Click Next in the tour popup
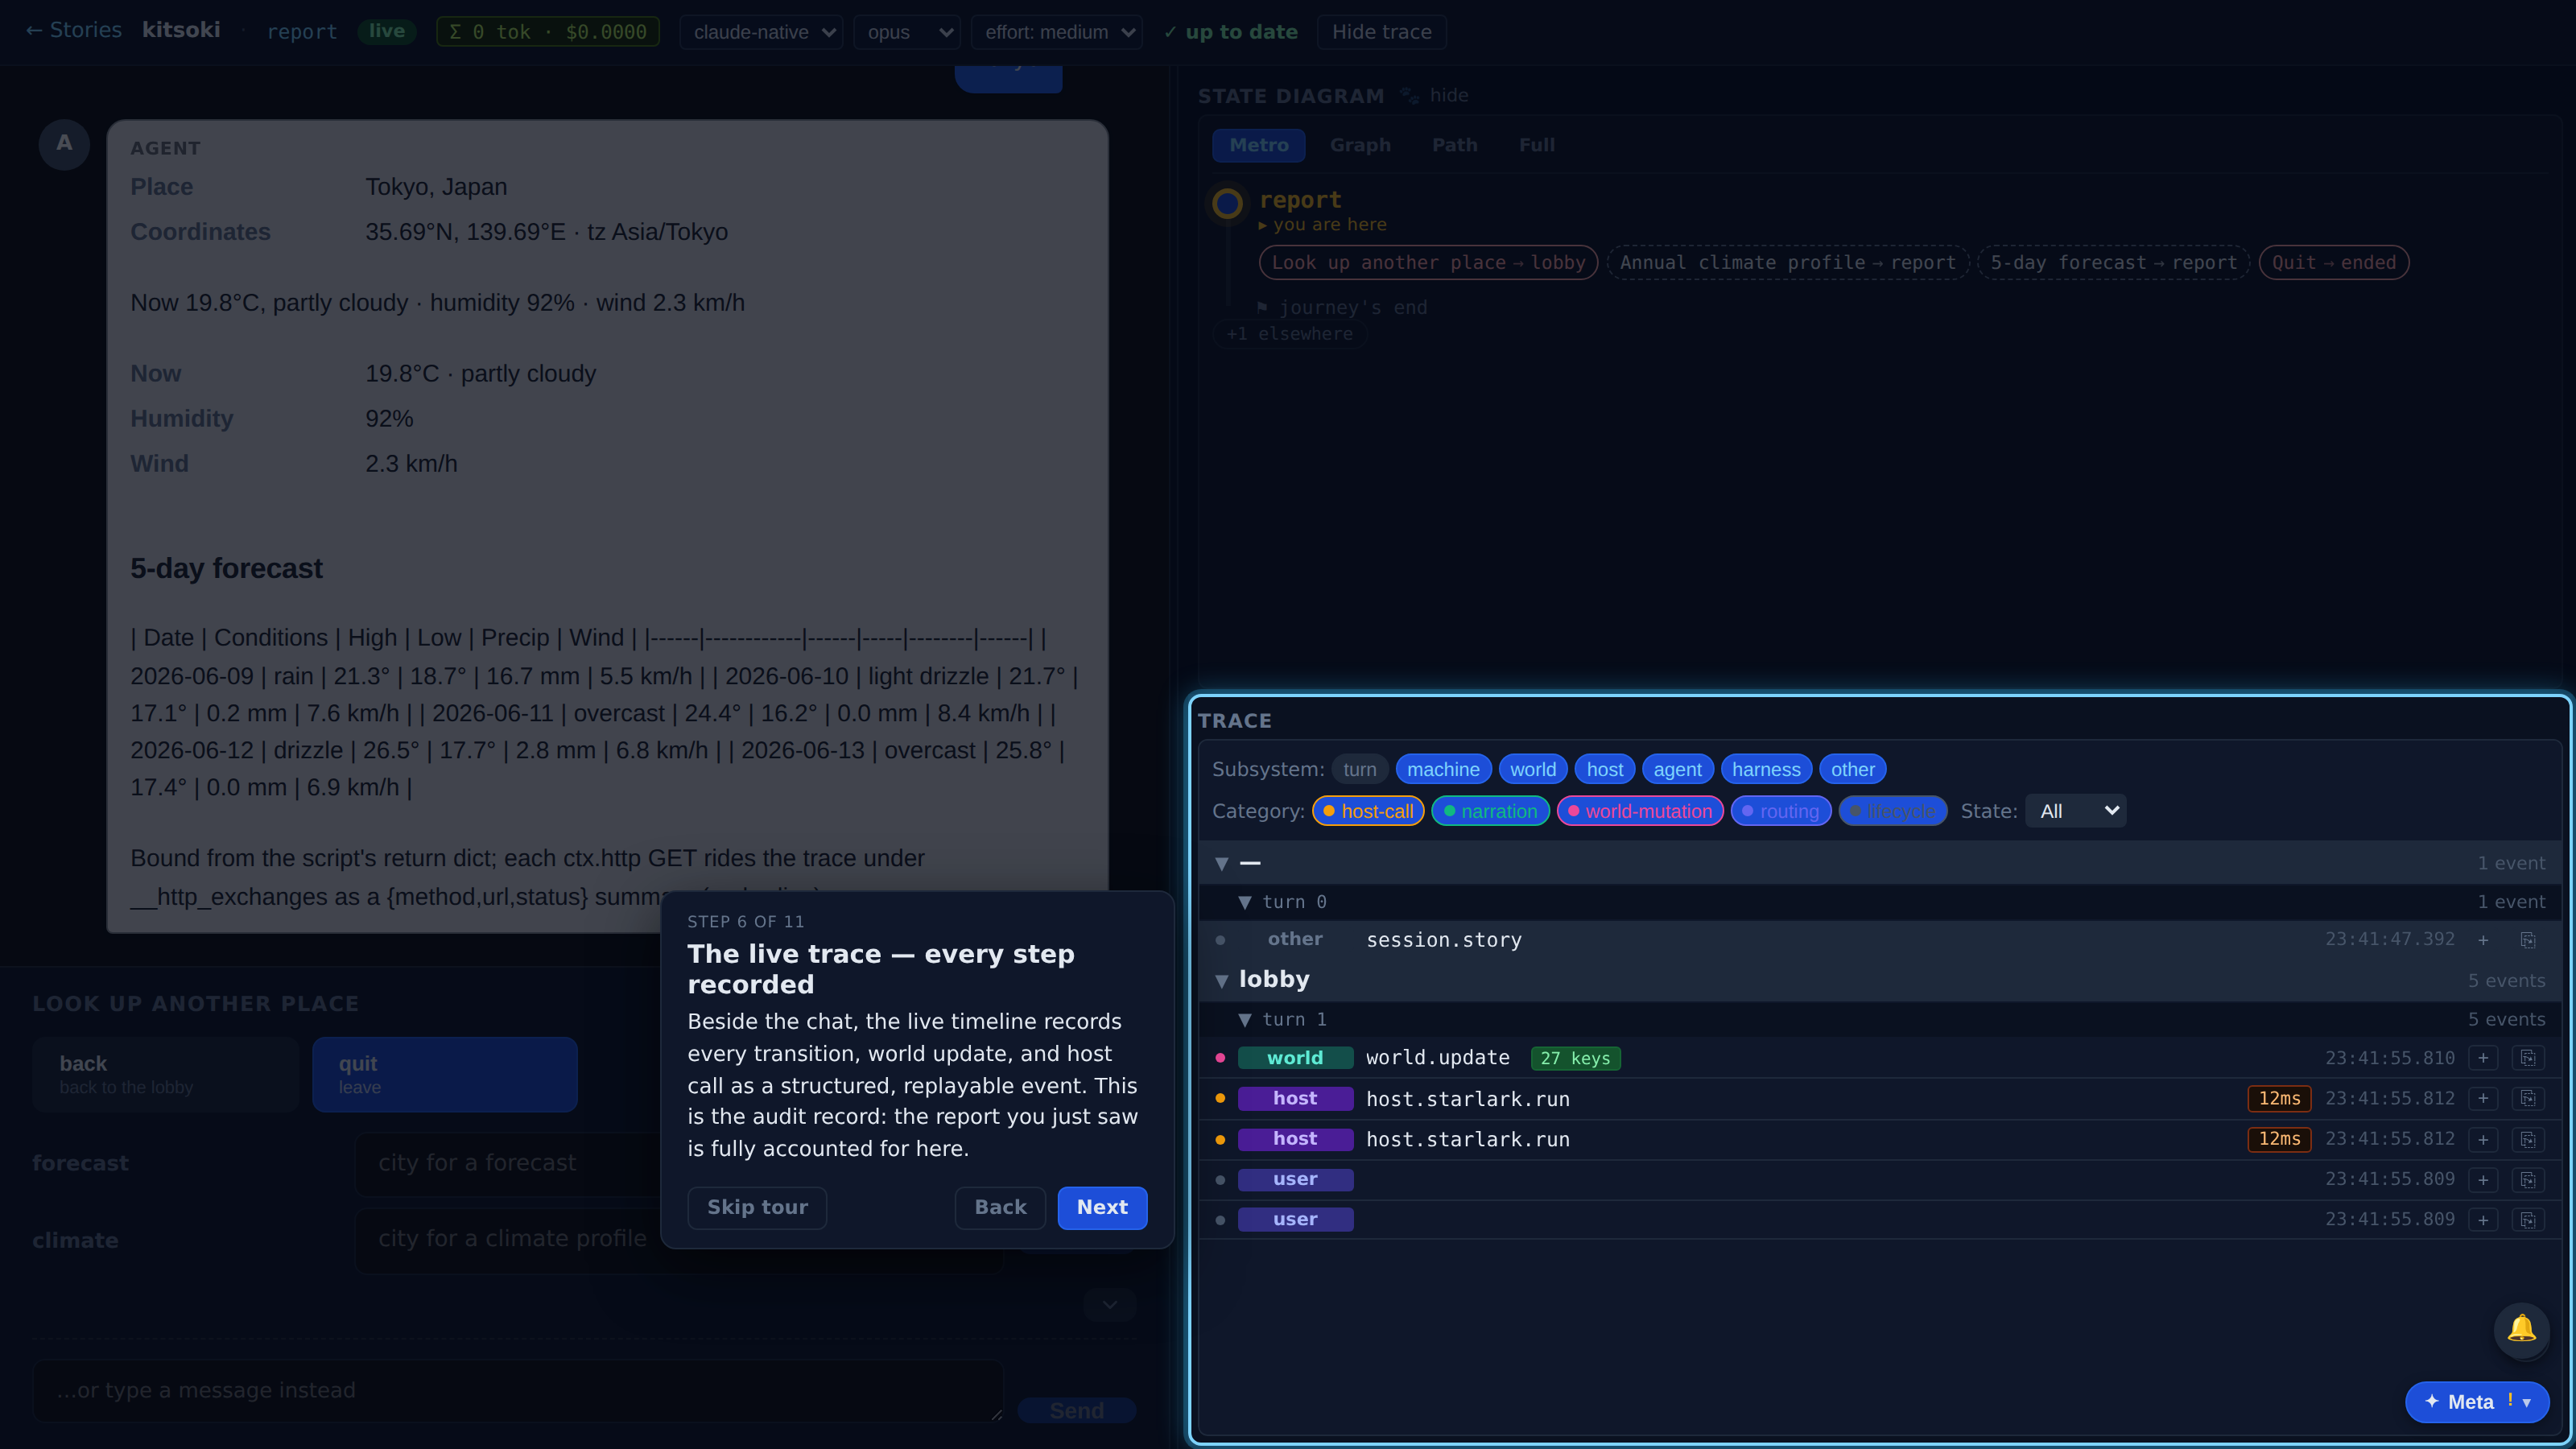Screen dimensions: 2576x1449 (x=1102, y=1208)
